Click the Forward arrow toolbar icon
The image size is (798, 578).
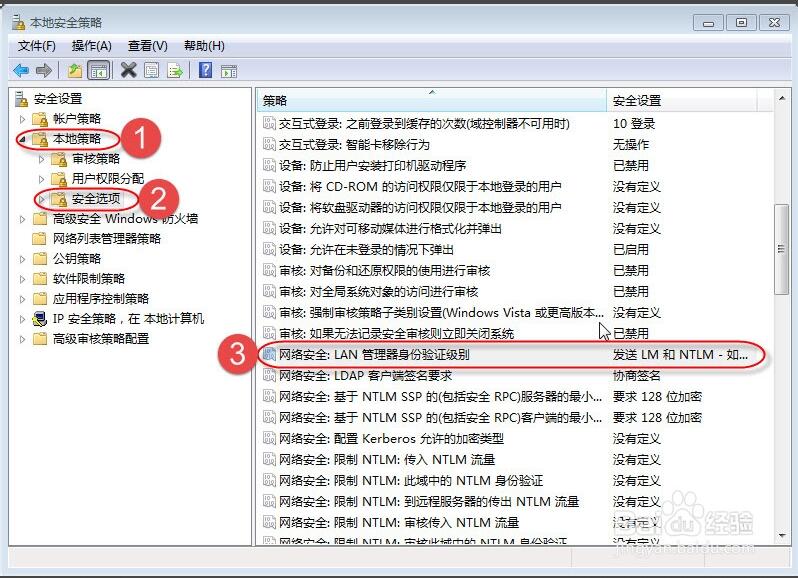pyautogui.click(x=44, y=70)
